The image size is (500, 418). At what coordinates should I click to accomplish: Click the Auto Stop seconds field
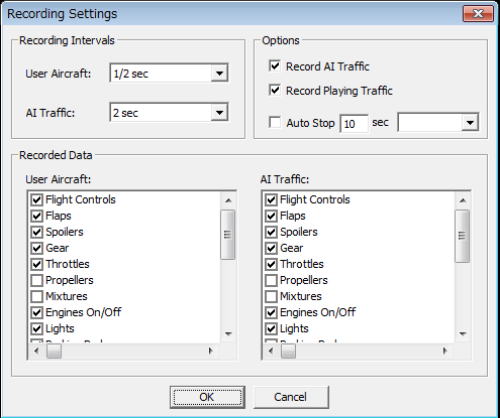pyautogui.click(x=354, y=123)
